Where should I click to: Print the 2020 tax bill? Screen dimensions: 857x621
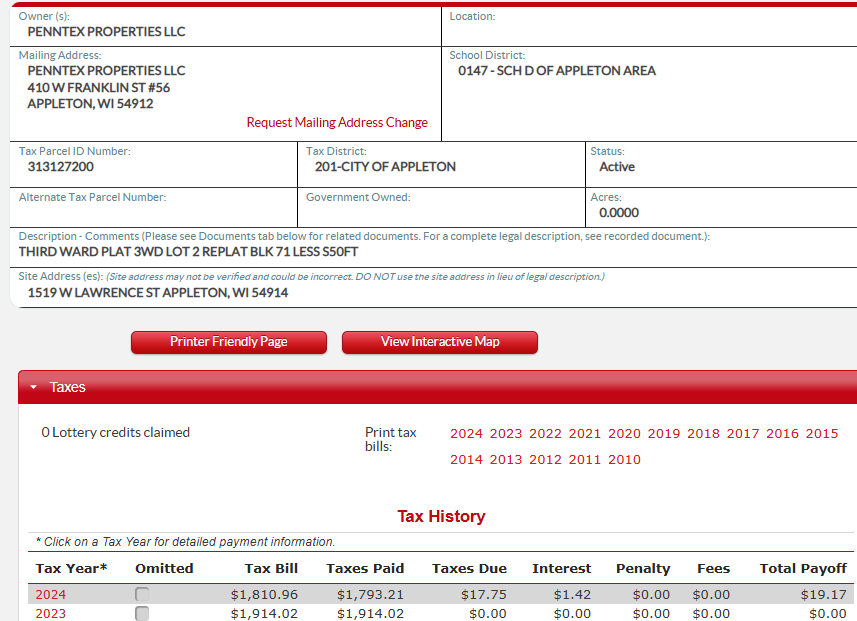tap(624, 434)
